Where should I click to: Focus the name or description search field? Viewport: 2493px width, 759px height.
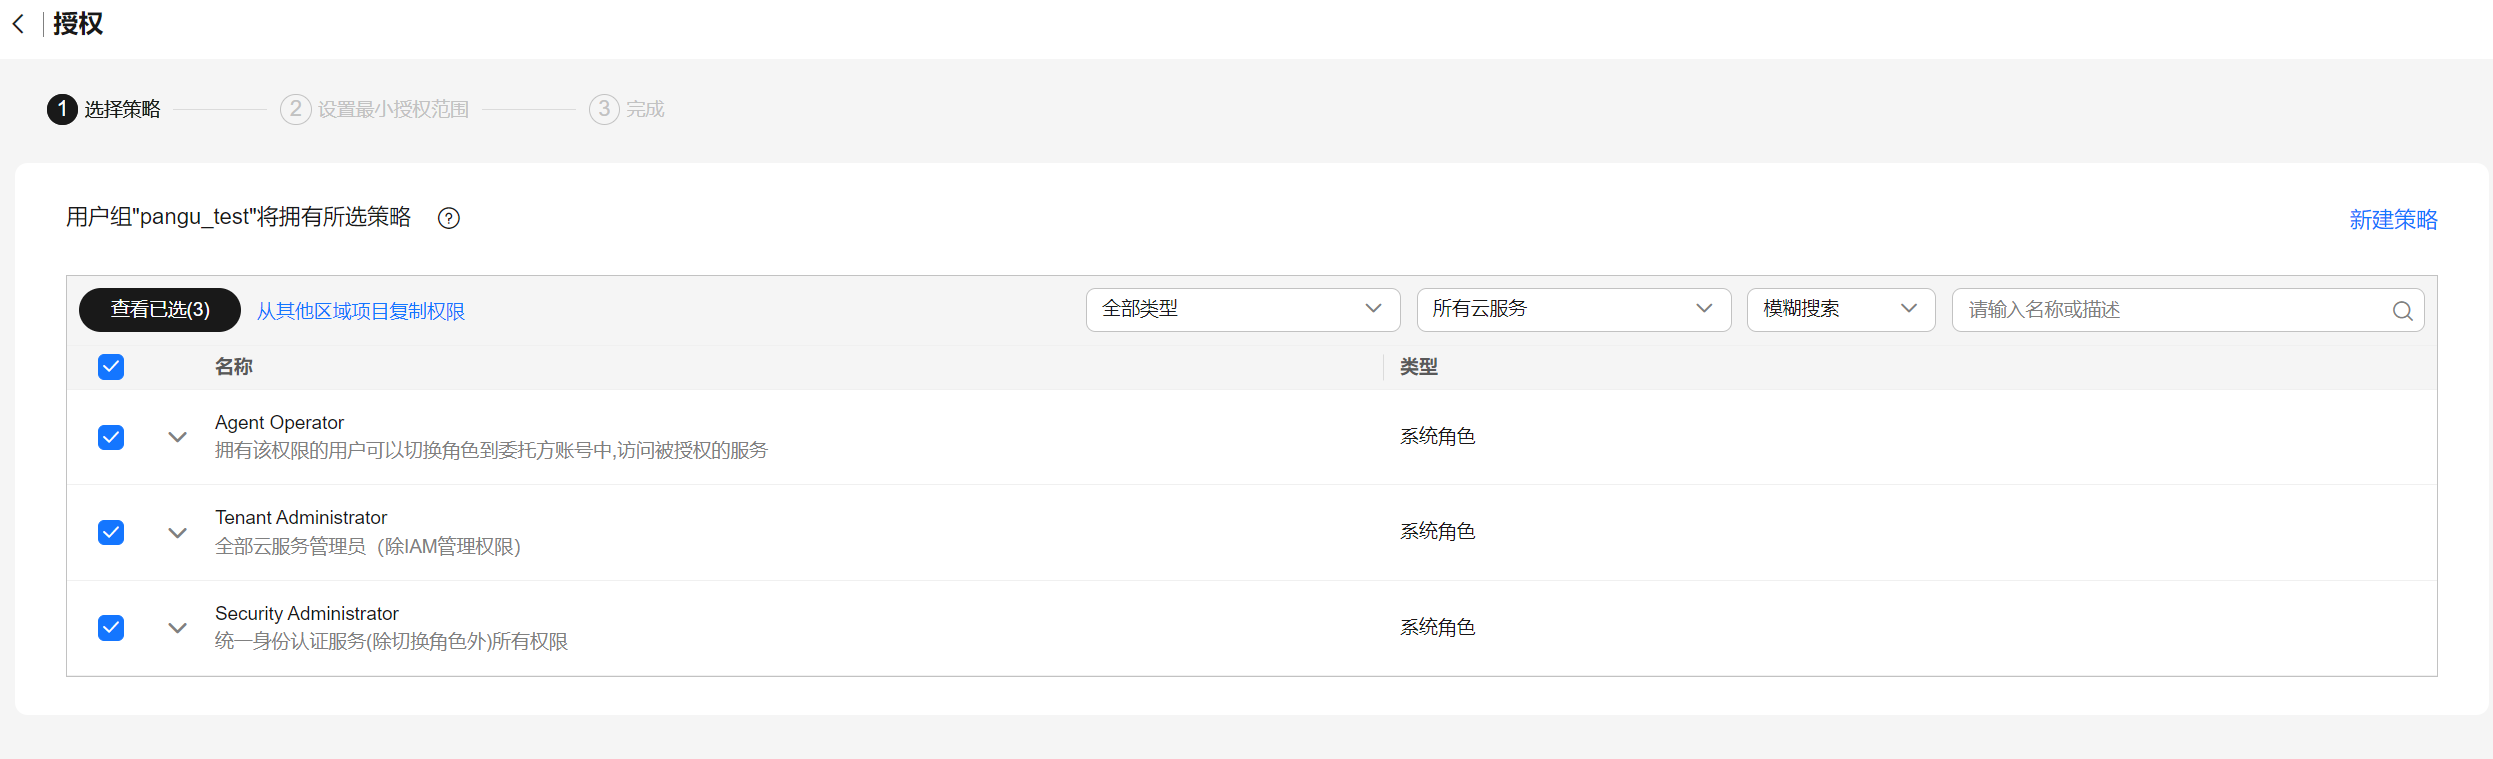click(x=2170, y=310)
